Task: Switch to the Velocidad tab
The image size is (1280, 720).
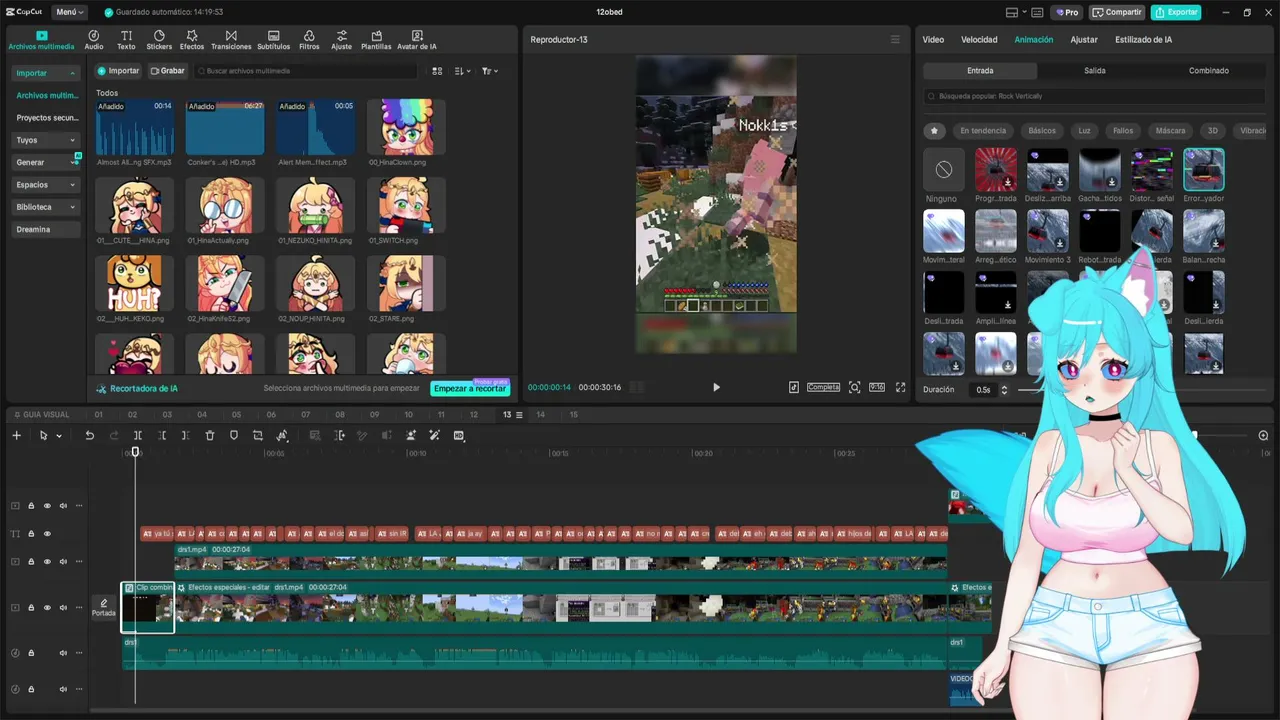Action: [x=979, y=40]
